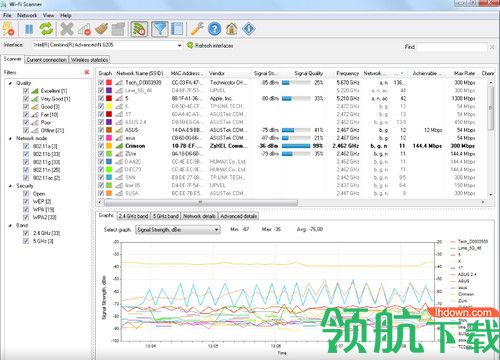Collapse the Band filter group
This screenshot has height=360, width=500.
point(10,225)
